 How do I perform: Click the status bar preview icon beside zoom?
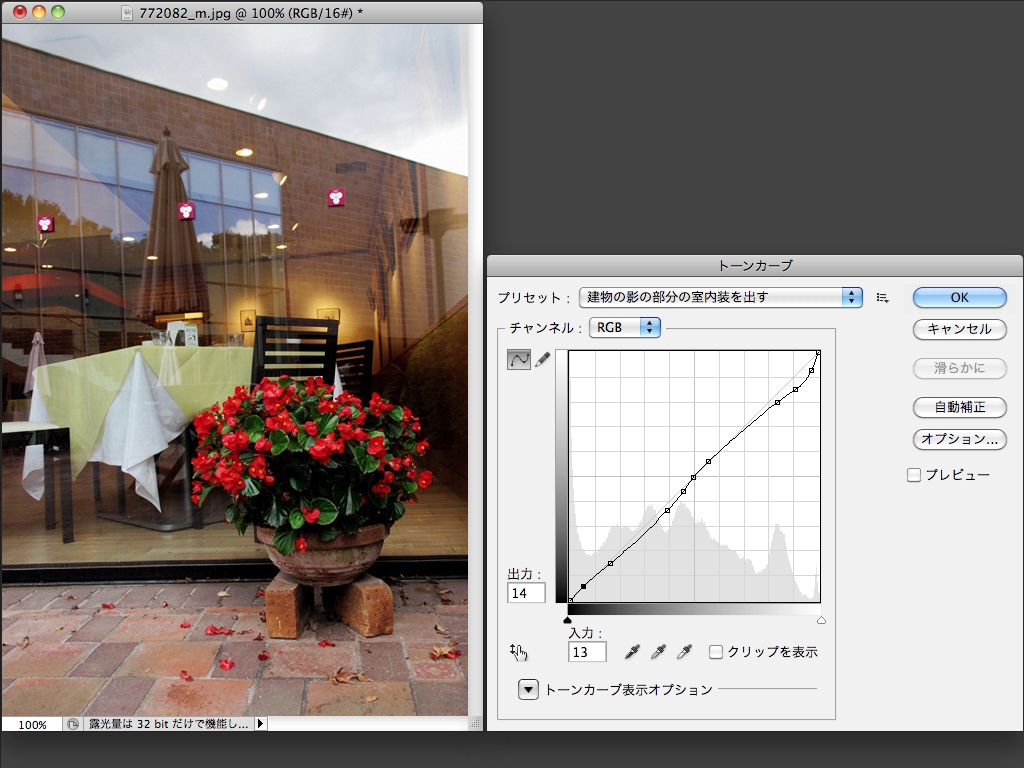74,724
